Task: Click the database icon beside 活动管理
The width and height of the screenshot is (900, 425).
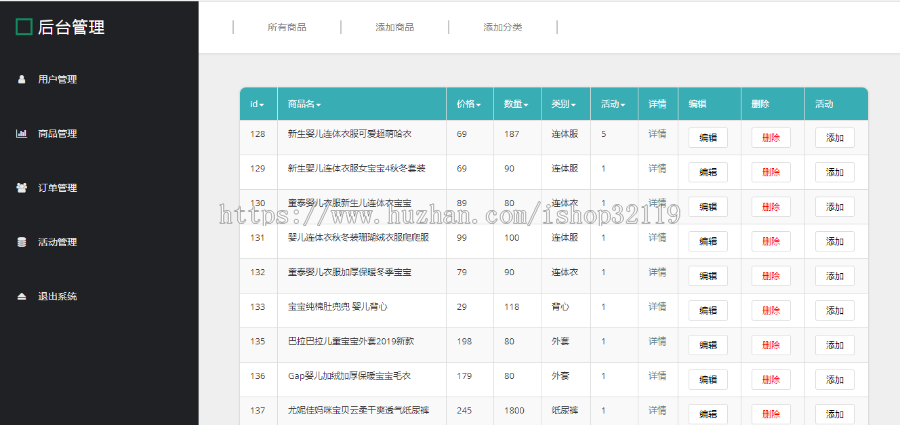Action: (21, 242)
